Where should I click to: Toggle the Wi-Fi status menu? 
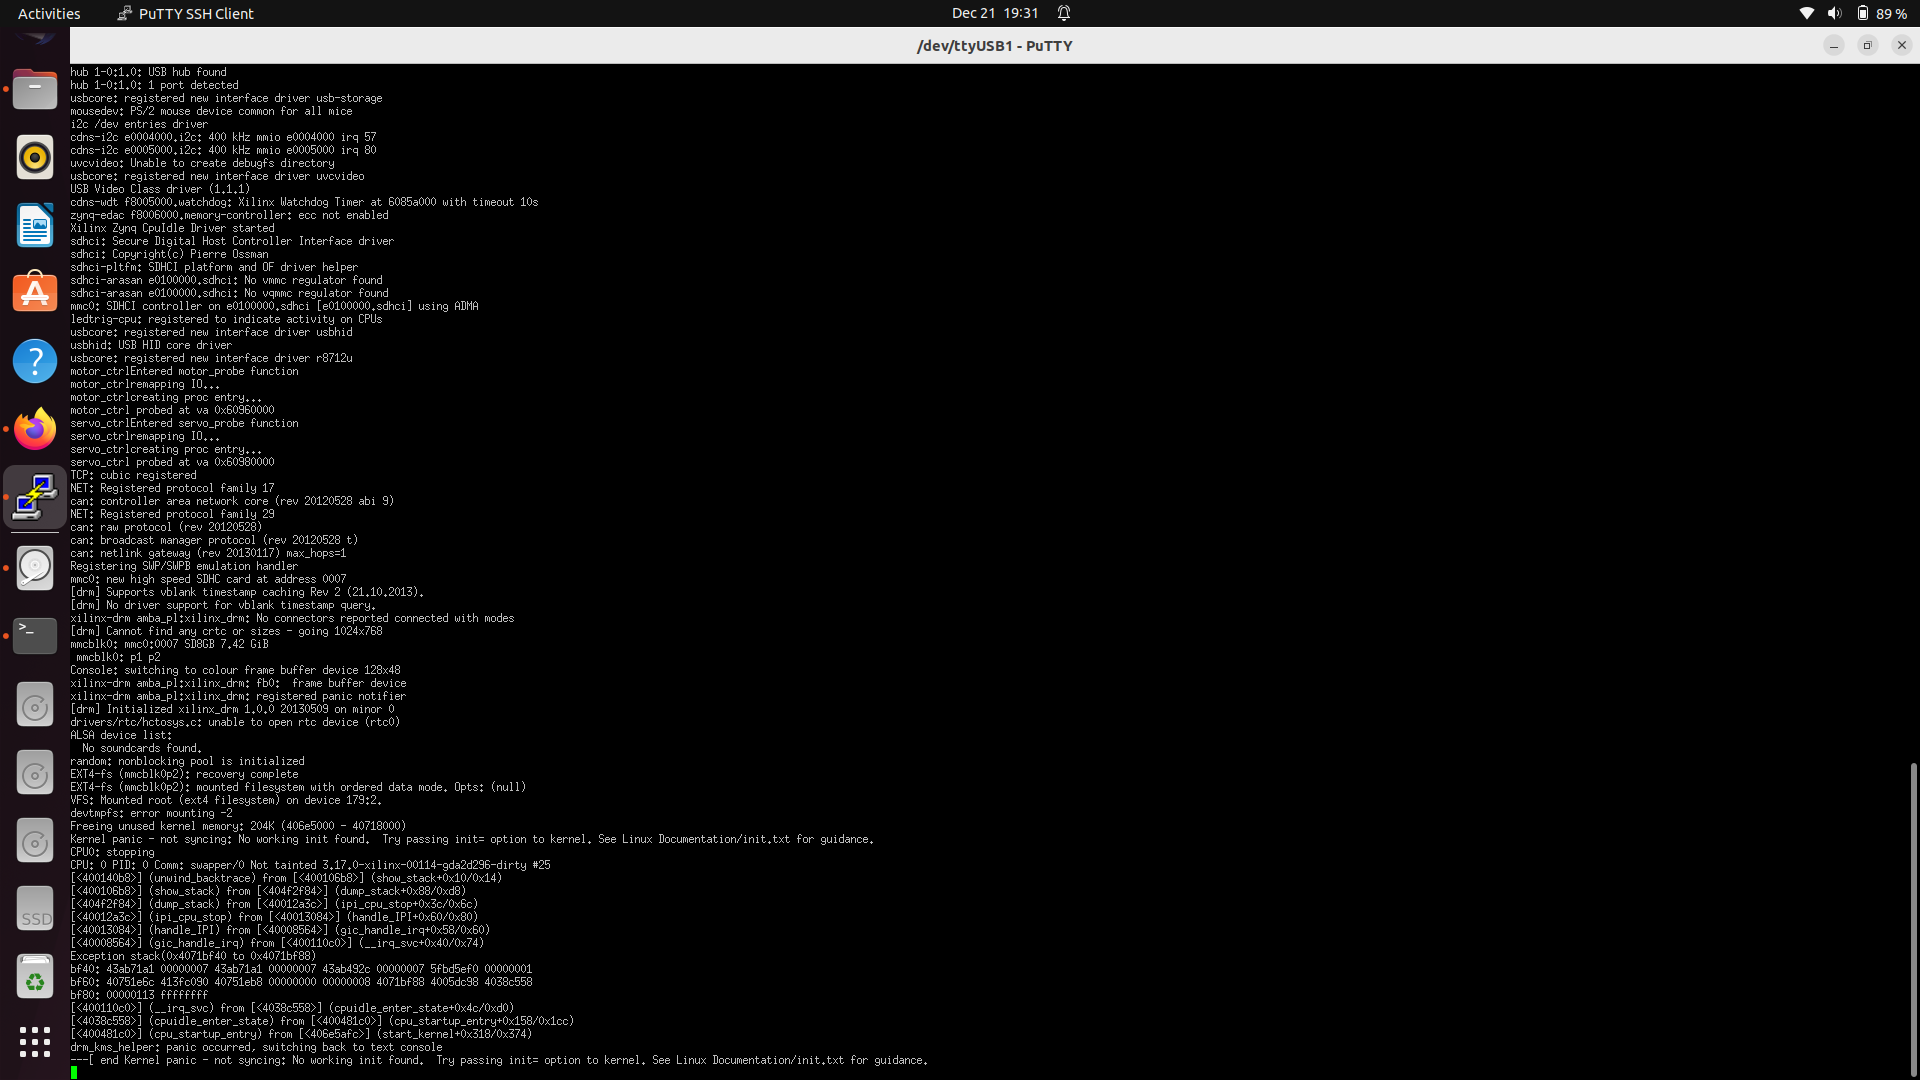[1806, 13]
